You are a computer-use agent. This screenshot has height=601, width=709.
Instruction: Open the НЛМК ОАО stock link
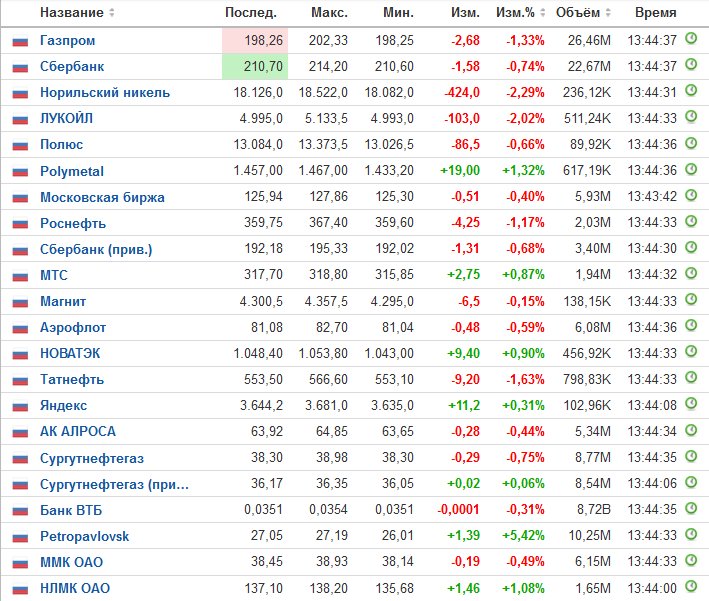click(75, 589)
